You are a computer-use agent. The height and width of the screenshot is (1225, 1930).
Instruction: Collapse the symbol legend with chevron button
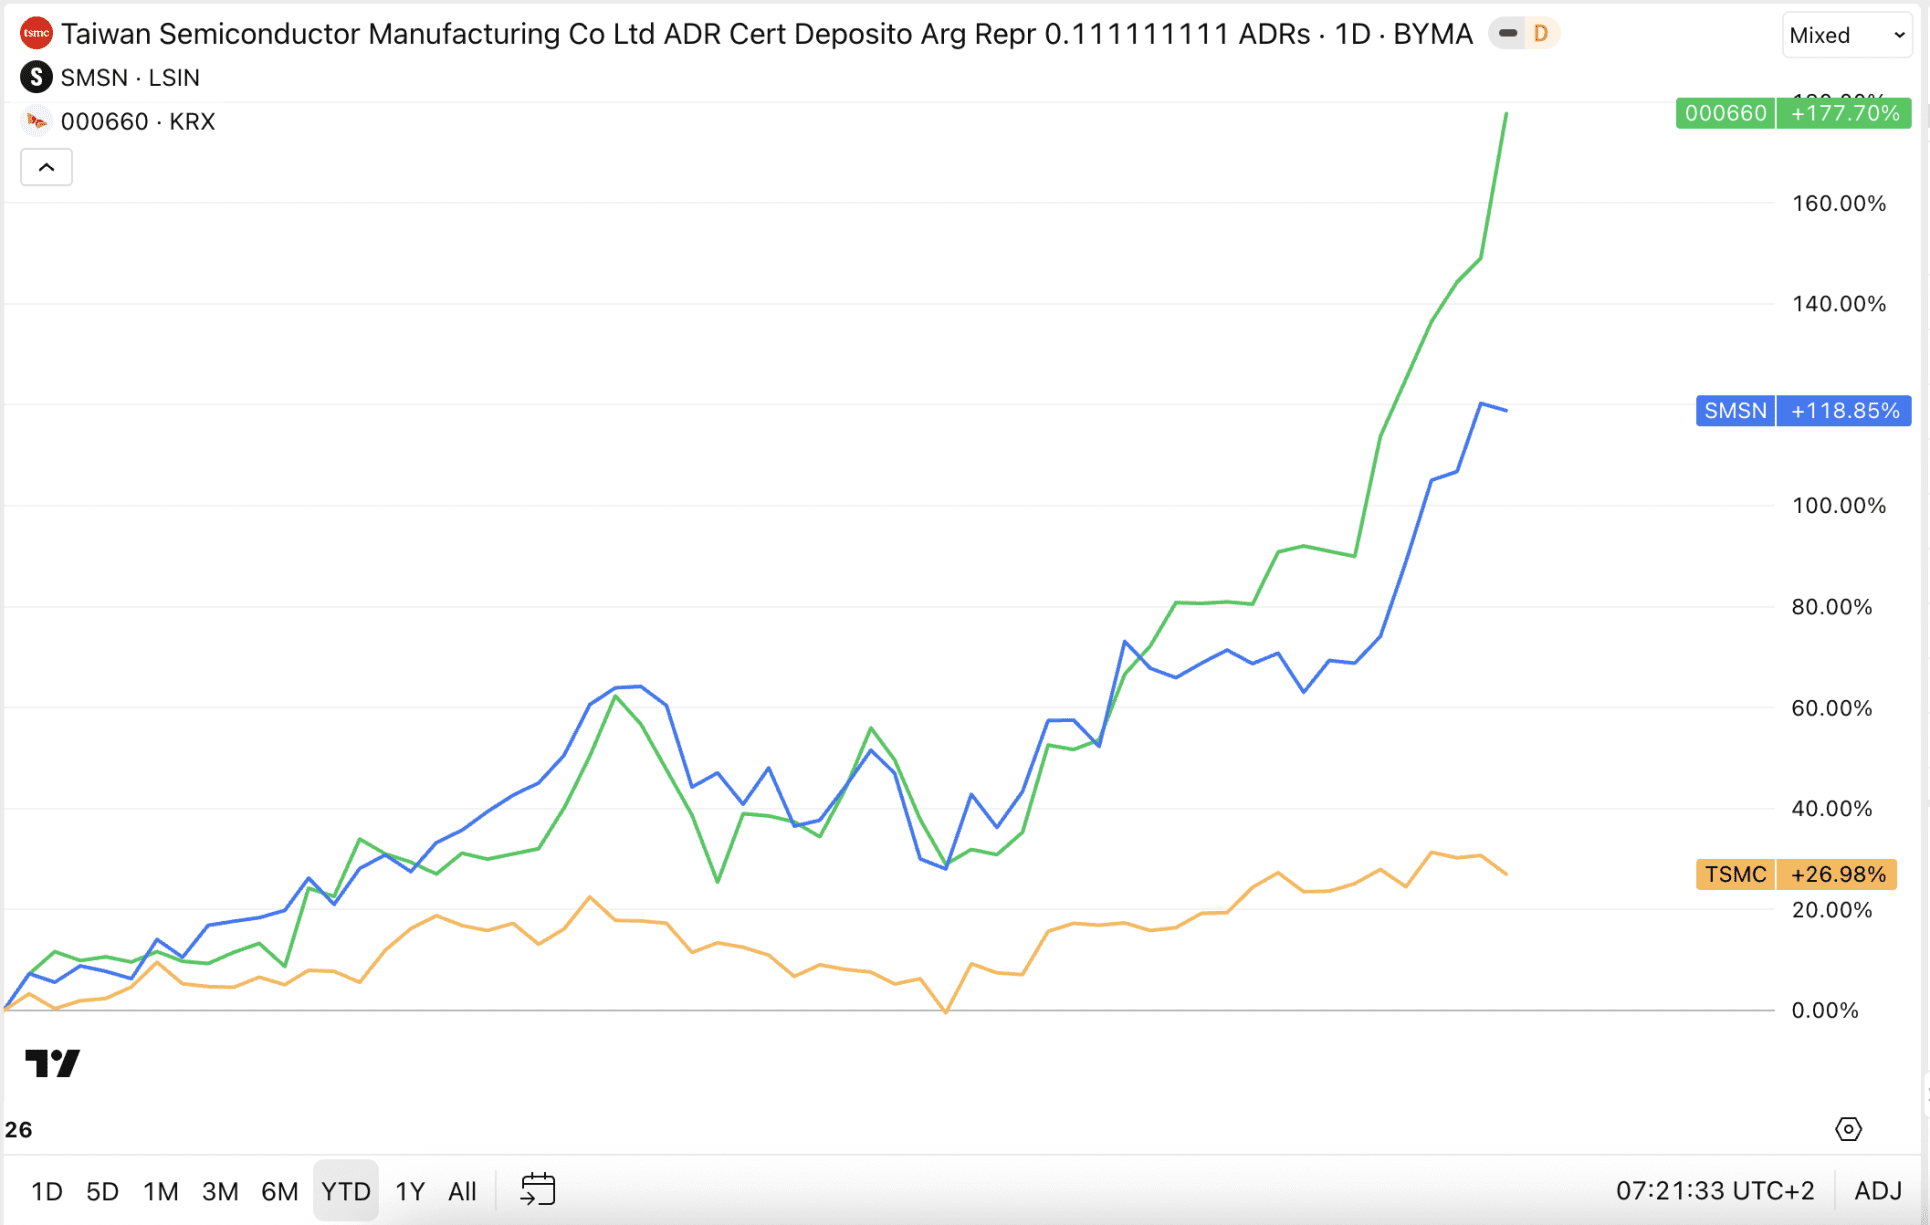tap(46, 167)
